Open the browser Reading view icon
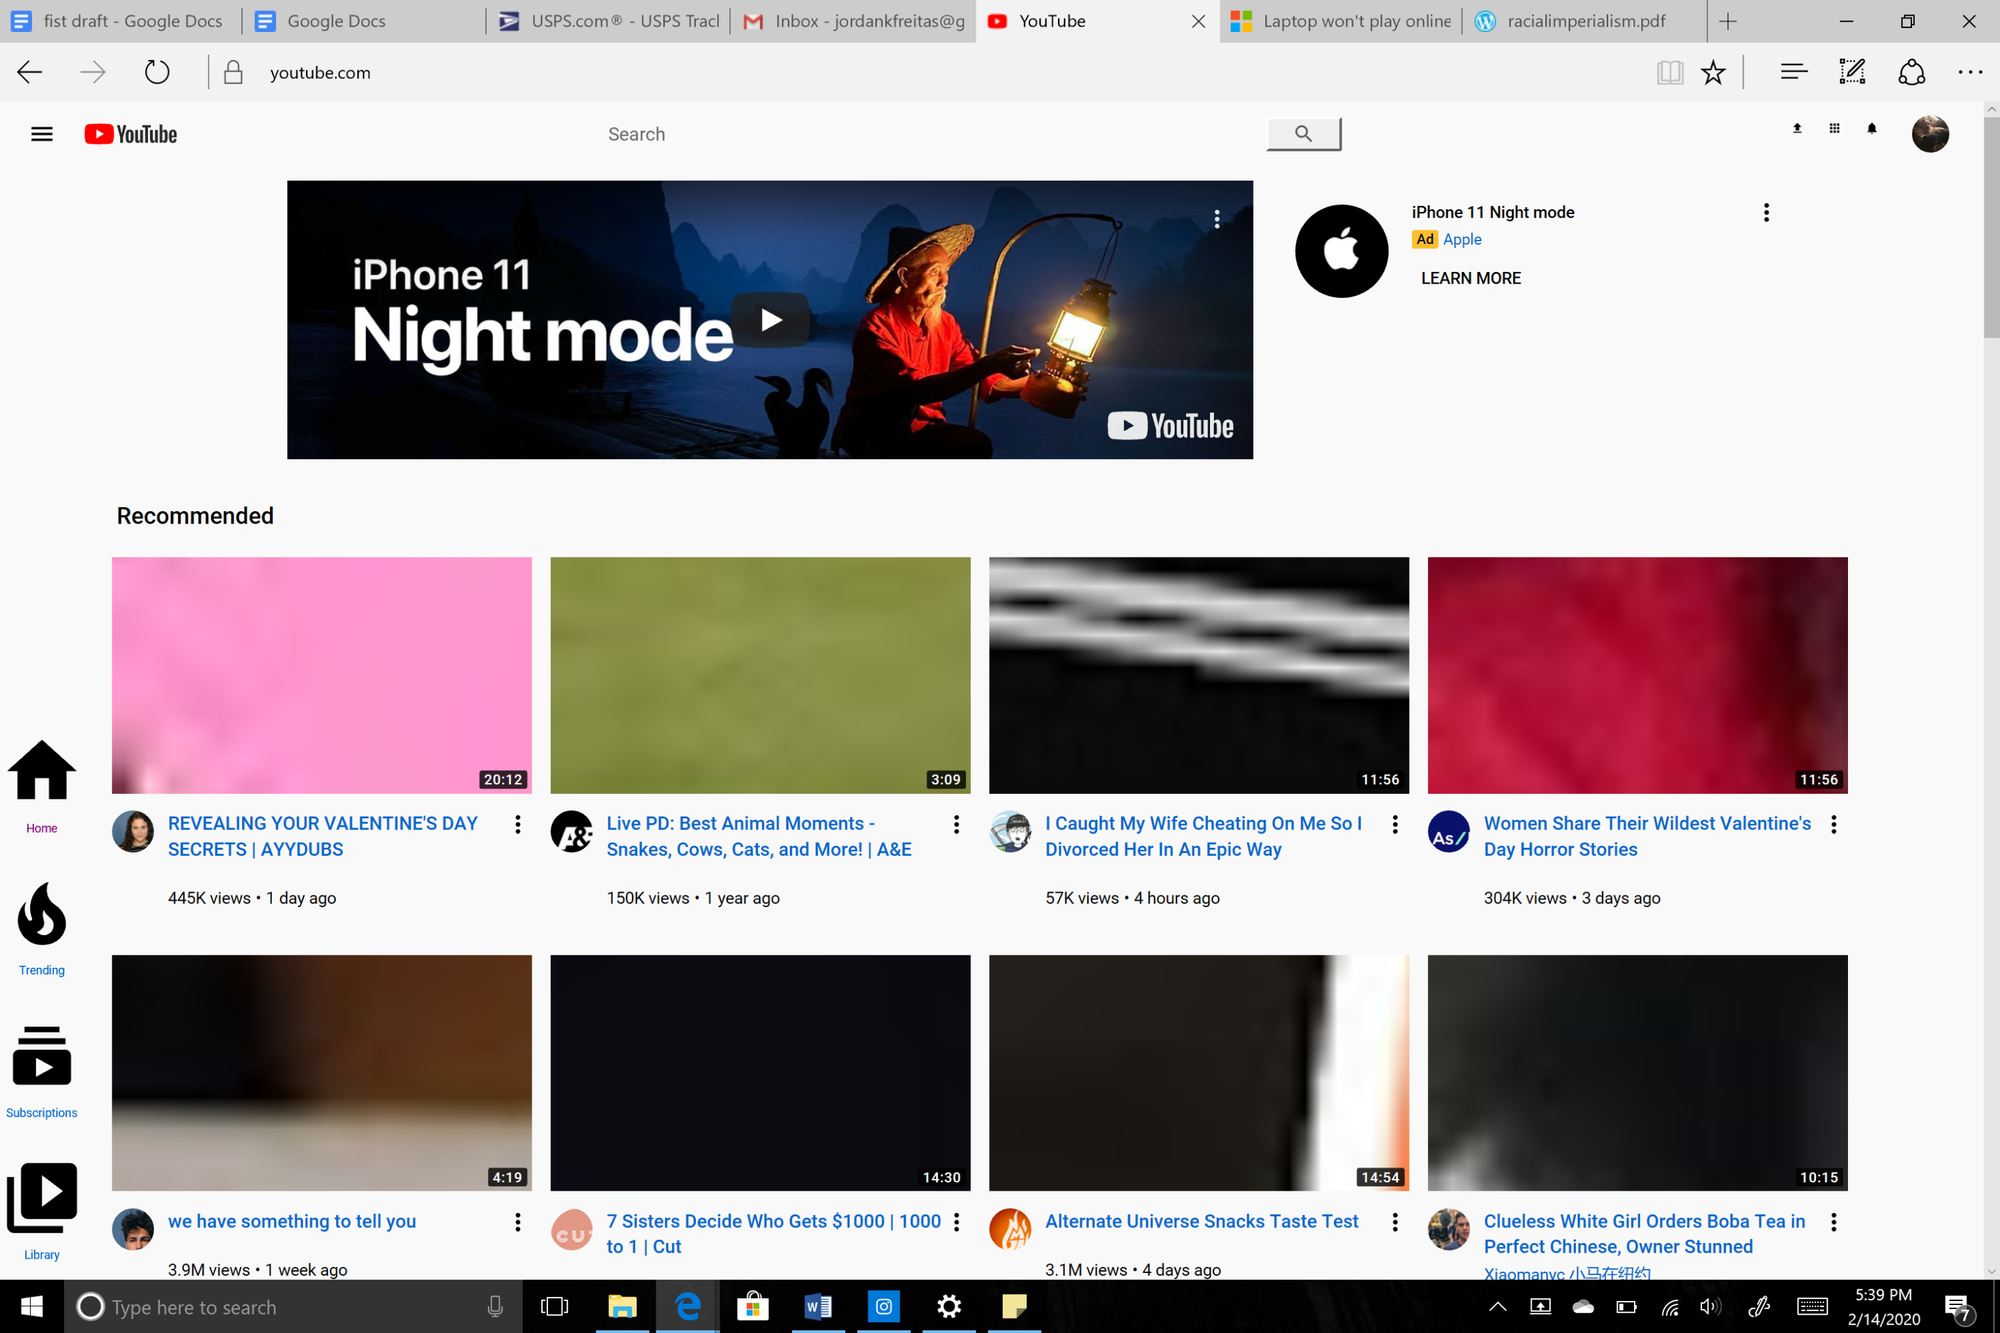 tap(1669, 72)
